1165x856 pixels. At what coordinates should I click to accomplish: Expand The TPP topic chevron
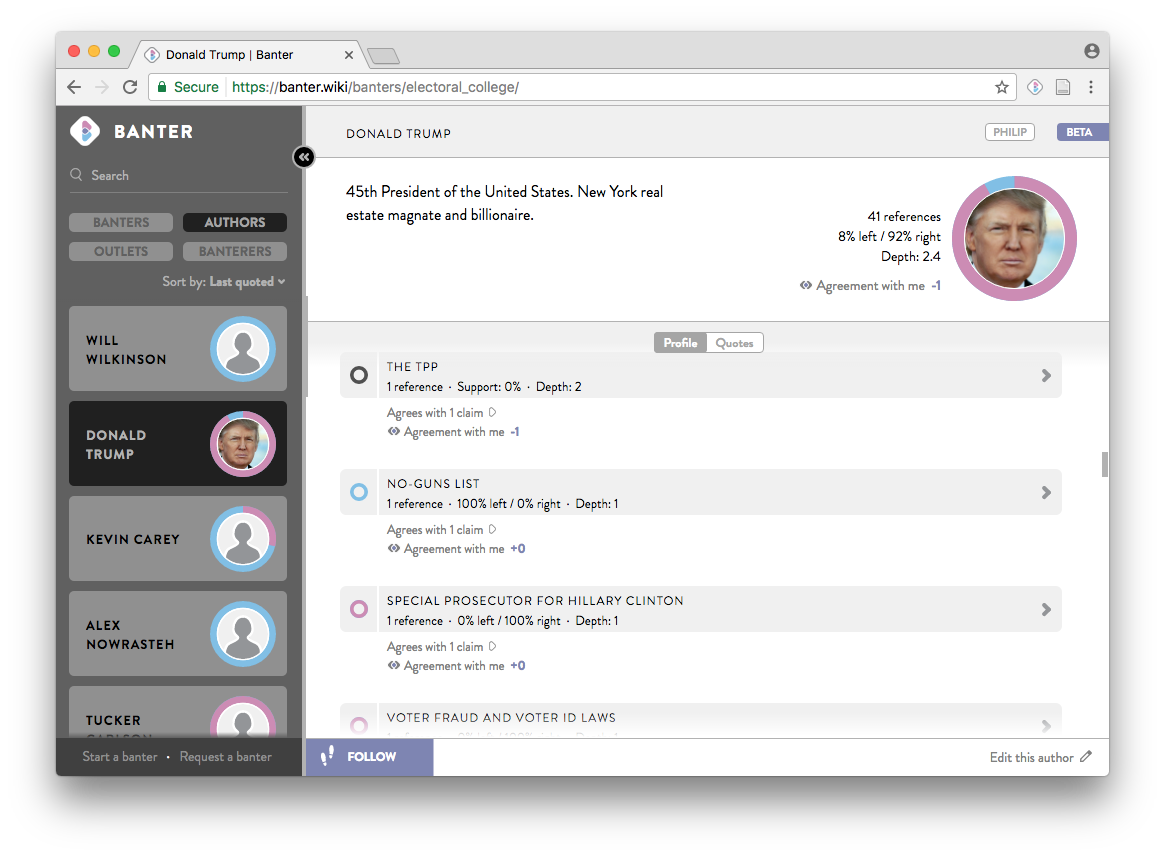point(1046,375)
